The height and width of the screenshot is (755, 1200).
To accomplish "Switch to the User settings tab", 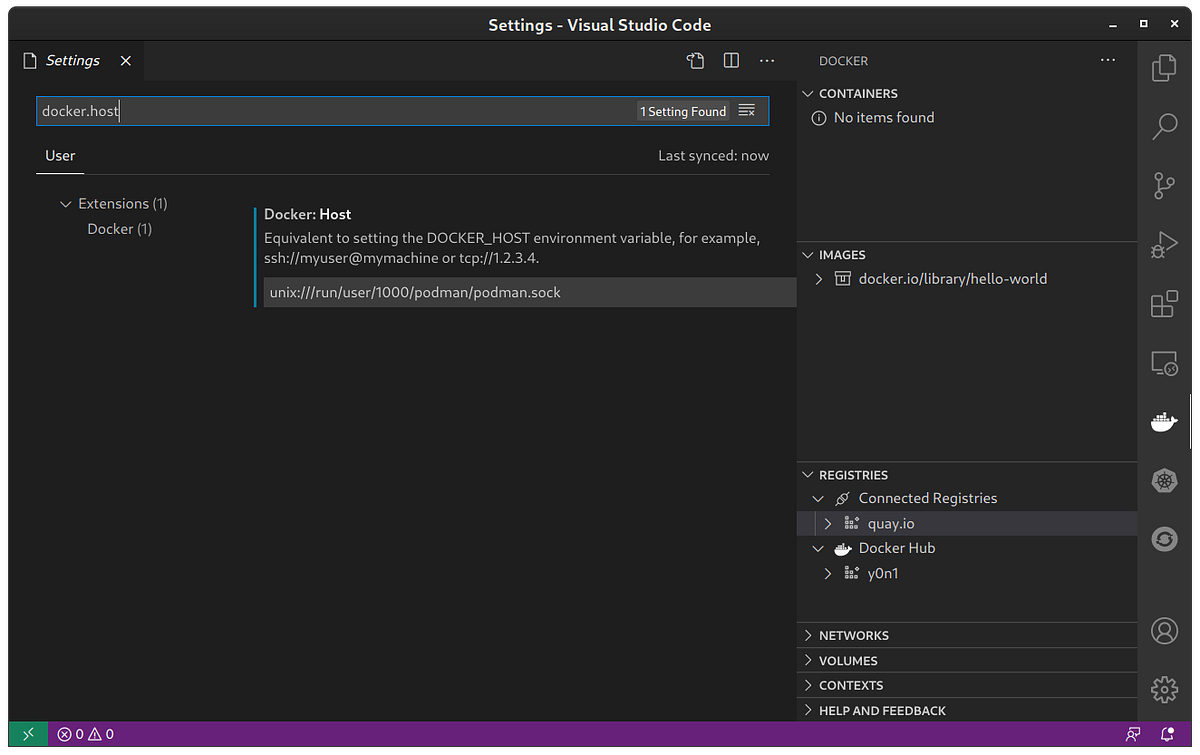I will pyautogui.click(x=60, y=155).
